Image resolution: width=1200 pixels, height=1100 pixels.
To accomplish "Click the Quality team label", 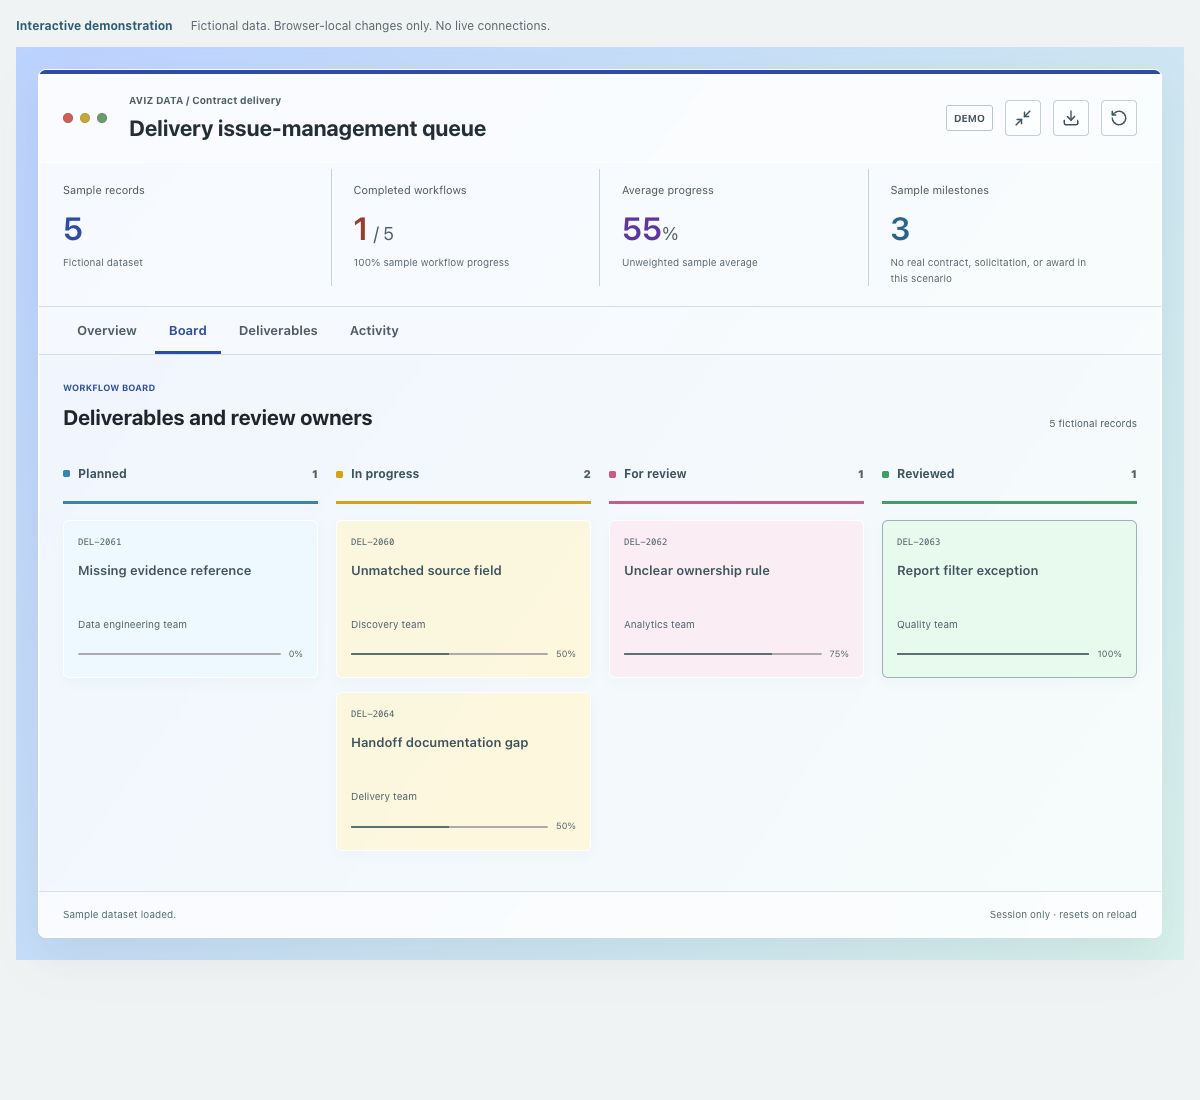I will tap(927, 624).
